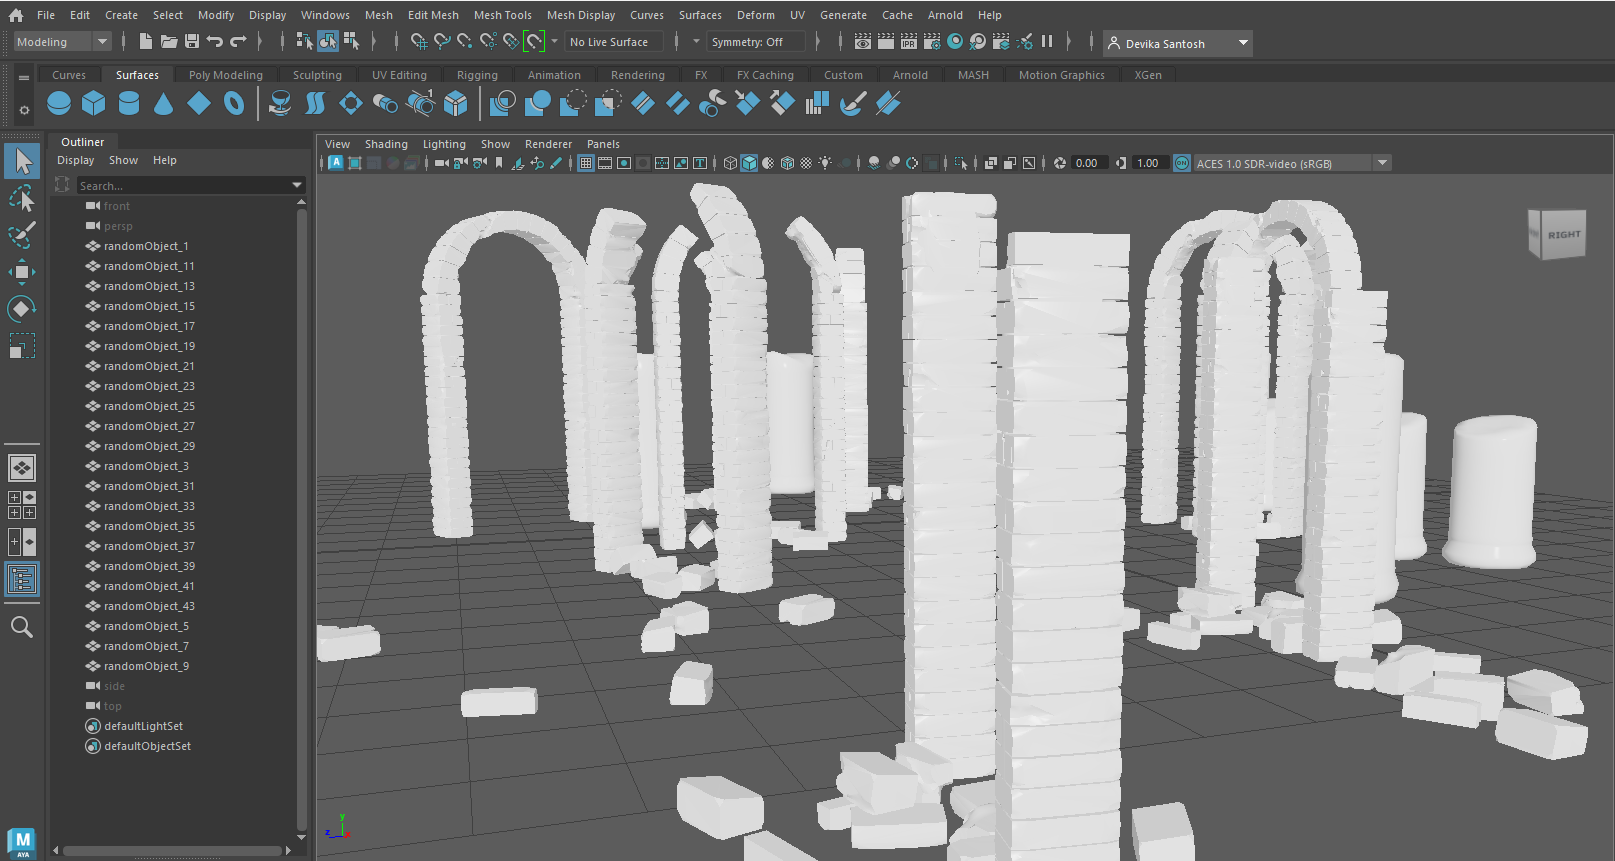Select the NURBS torus shelf icon

(234, 103)
